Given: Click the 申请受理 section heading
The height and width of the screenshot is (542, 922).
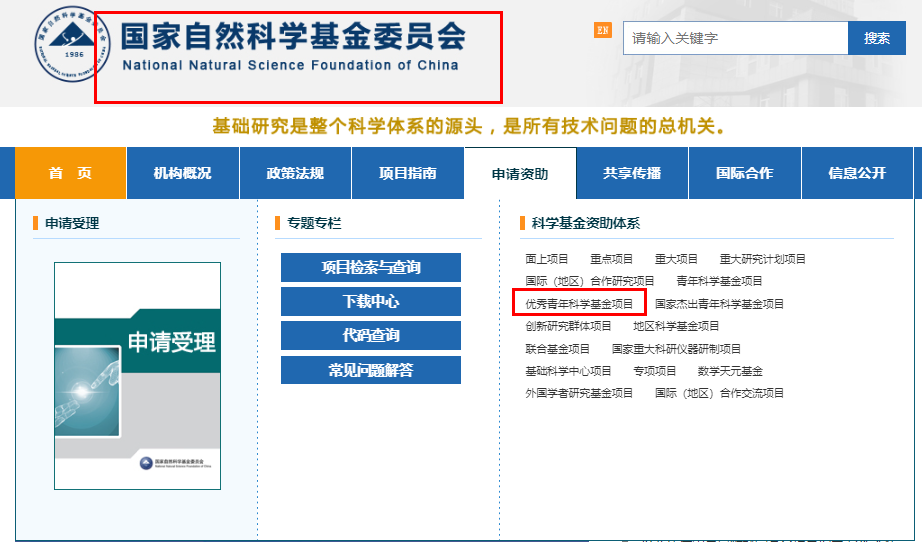Looking at the screenshot, I should (72, 223).
